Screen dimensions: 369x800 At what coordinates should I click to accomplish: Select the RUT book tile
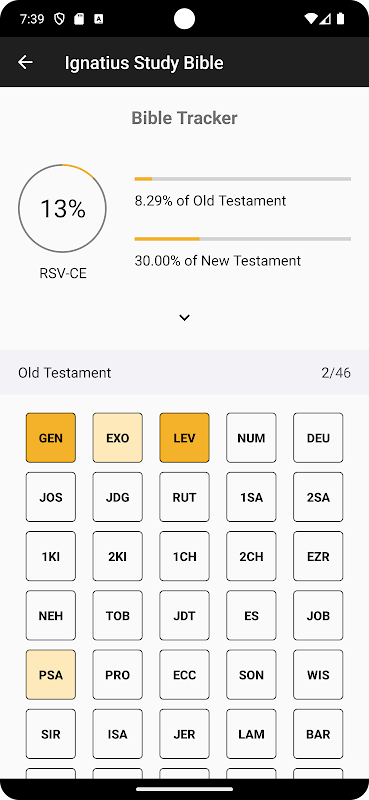pos(184,497)
